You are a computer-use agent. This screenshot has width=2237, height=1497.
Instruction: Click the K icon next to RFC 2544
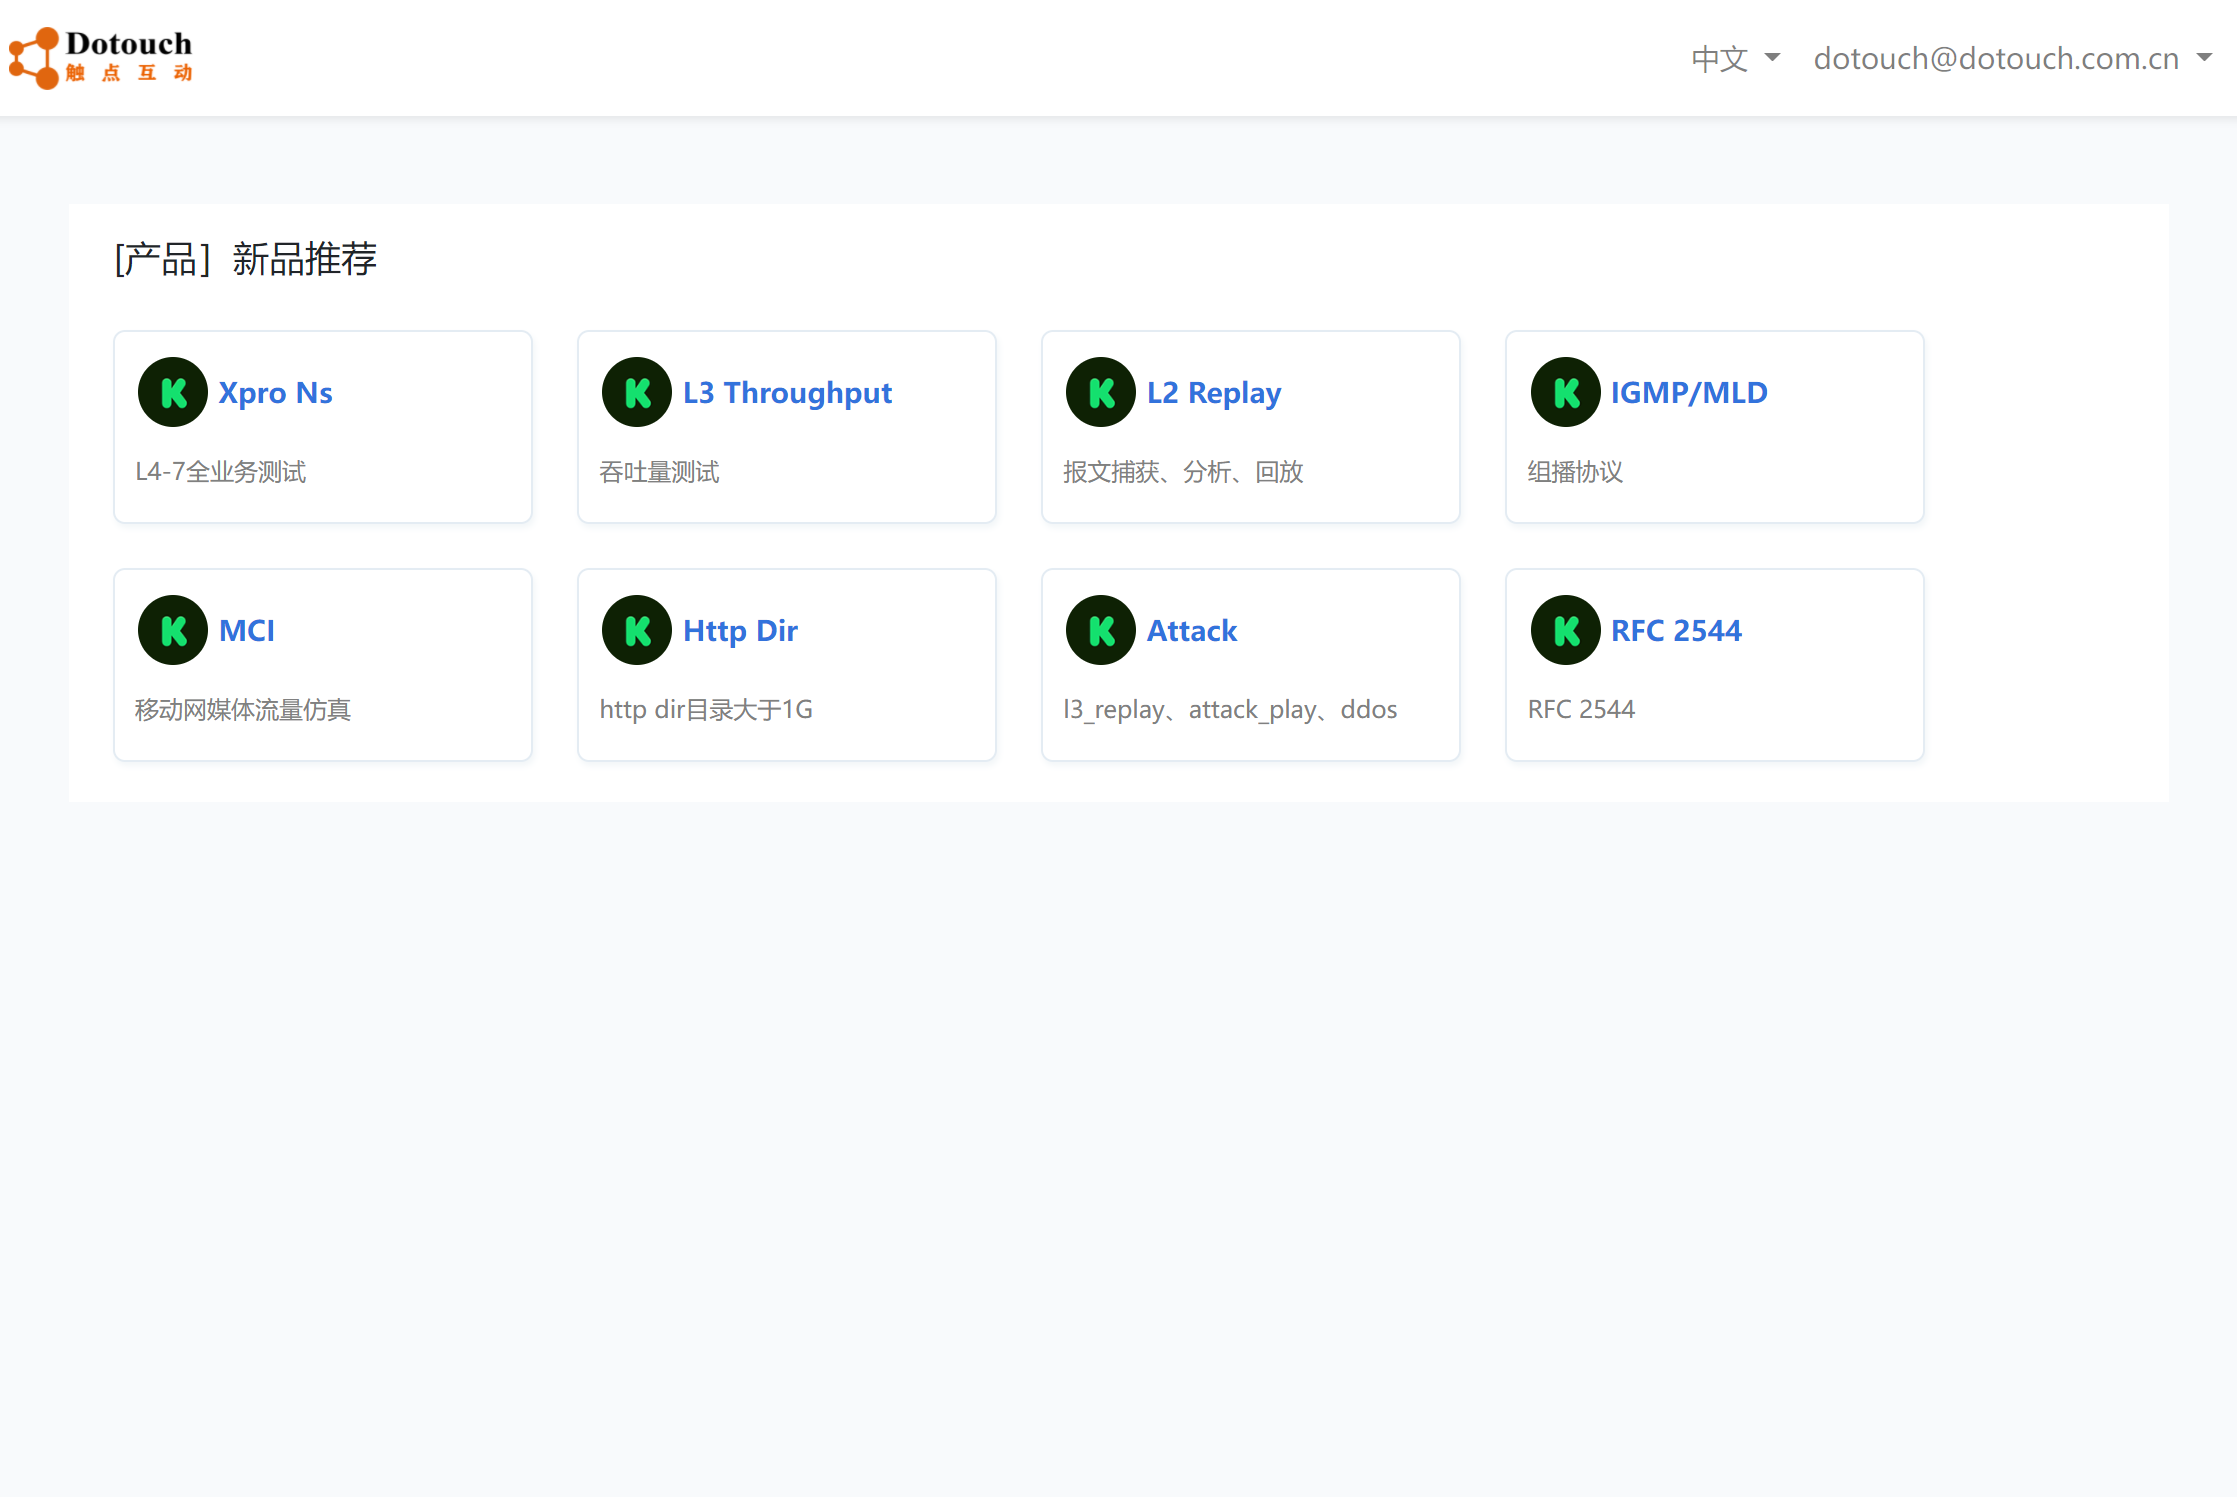(x=1566, y=630)
